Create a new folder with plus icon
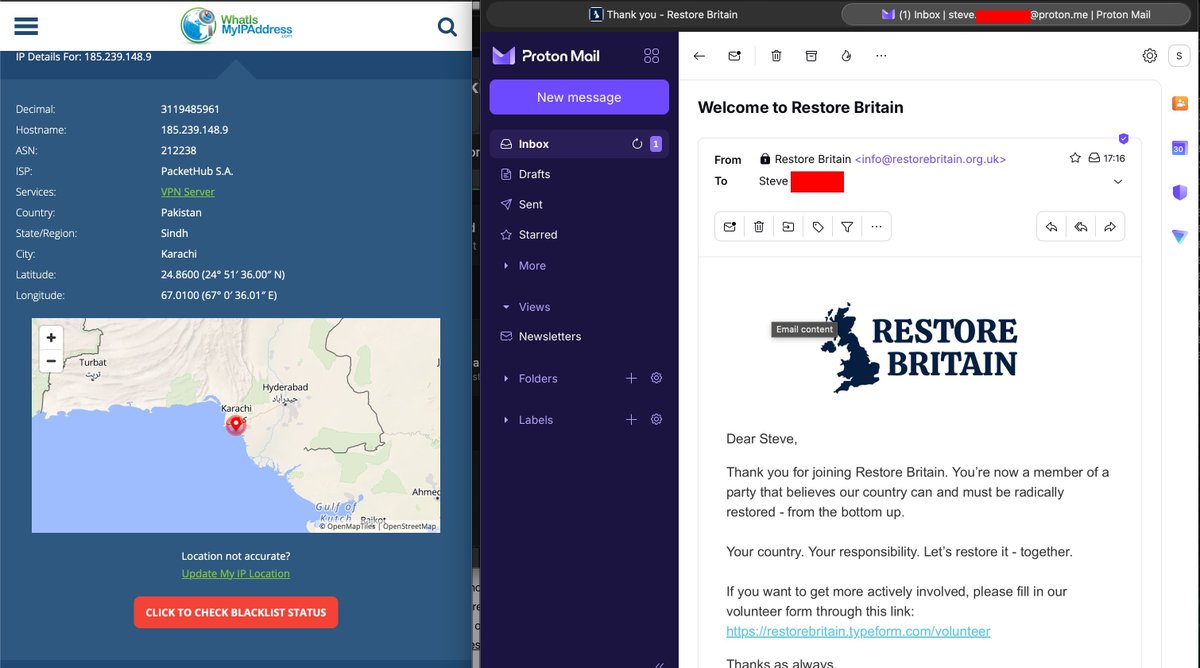This screenshot has height=668, width=1200. (x=631, y=378)
